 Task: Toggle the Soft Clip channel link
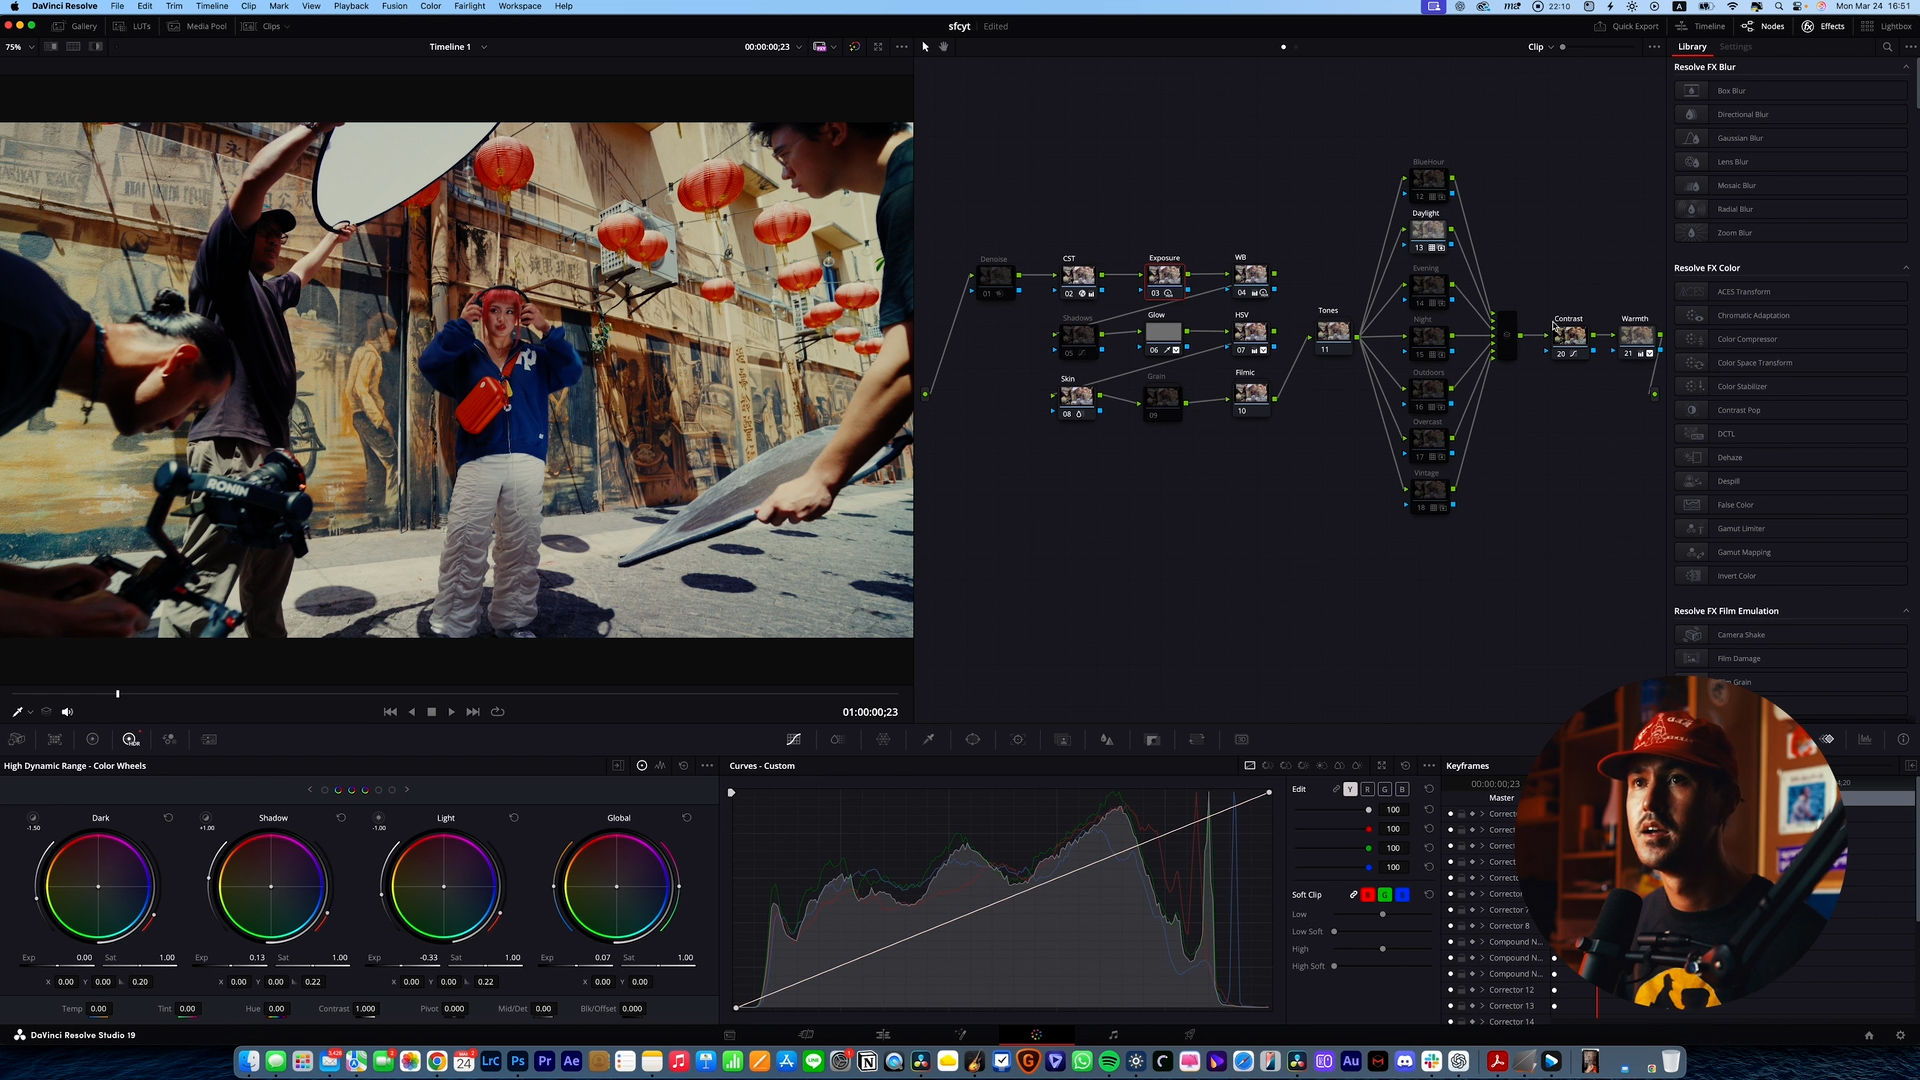[1353, 895]
